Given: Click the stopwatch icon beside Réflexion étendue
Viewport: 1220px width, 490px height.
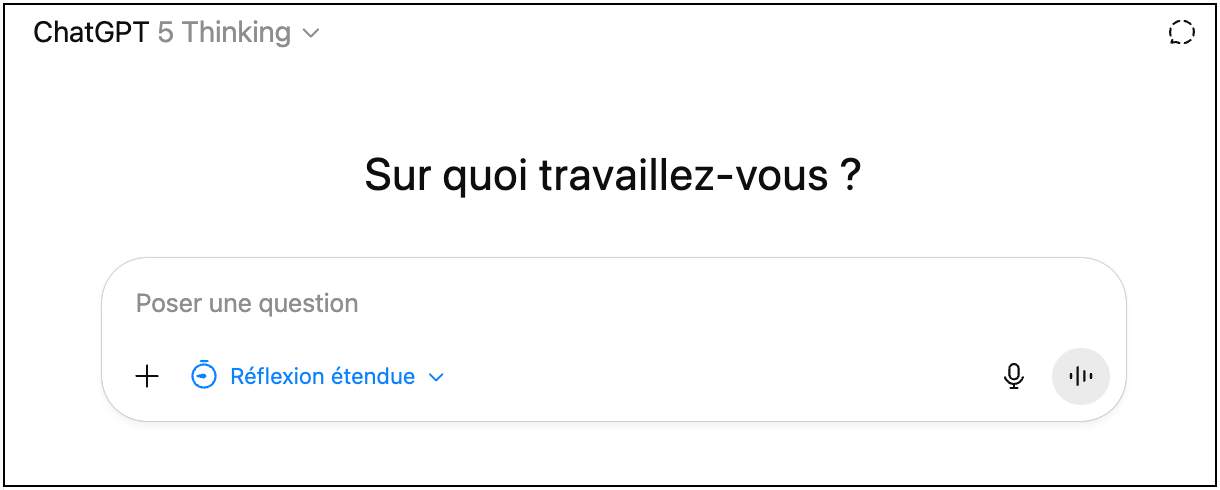Looking at the screenshot, I should point(204,377).
